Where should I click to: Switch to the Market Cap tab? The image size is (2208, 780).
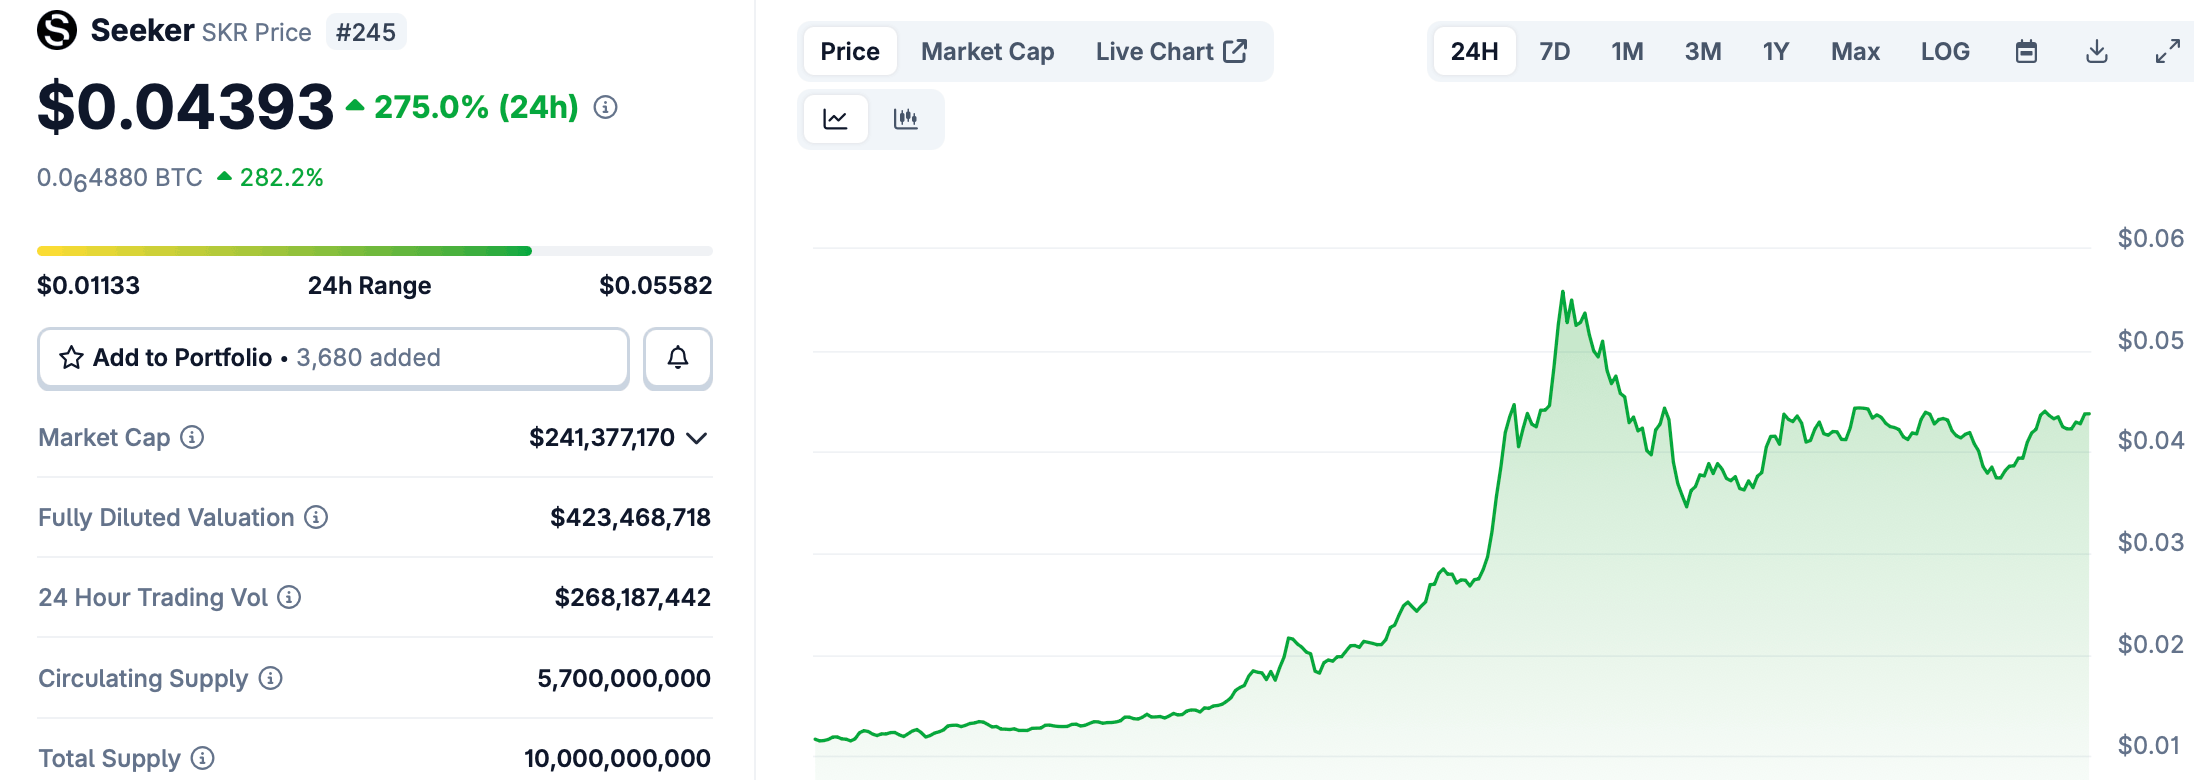pos(987,51)
